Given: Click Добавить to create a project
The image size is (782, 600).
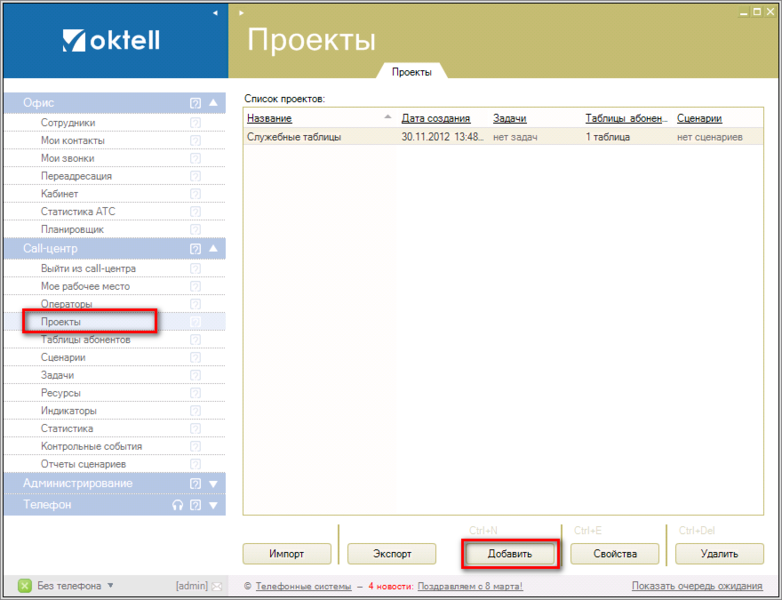Looking at the screenshot, I should pos(510,554).
